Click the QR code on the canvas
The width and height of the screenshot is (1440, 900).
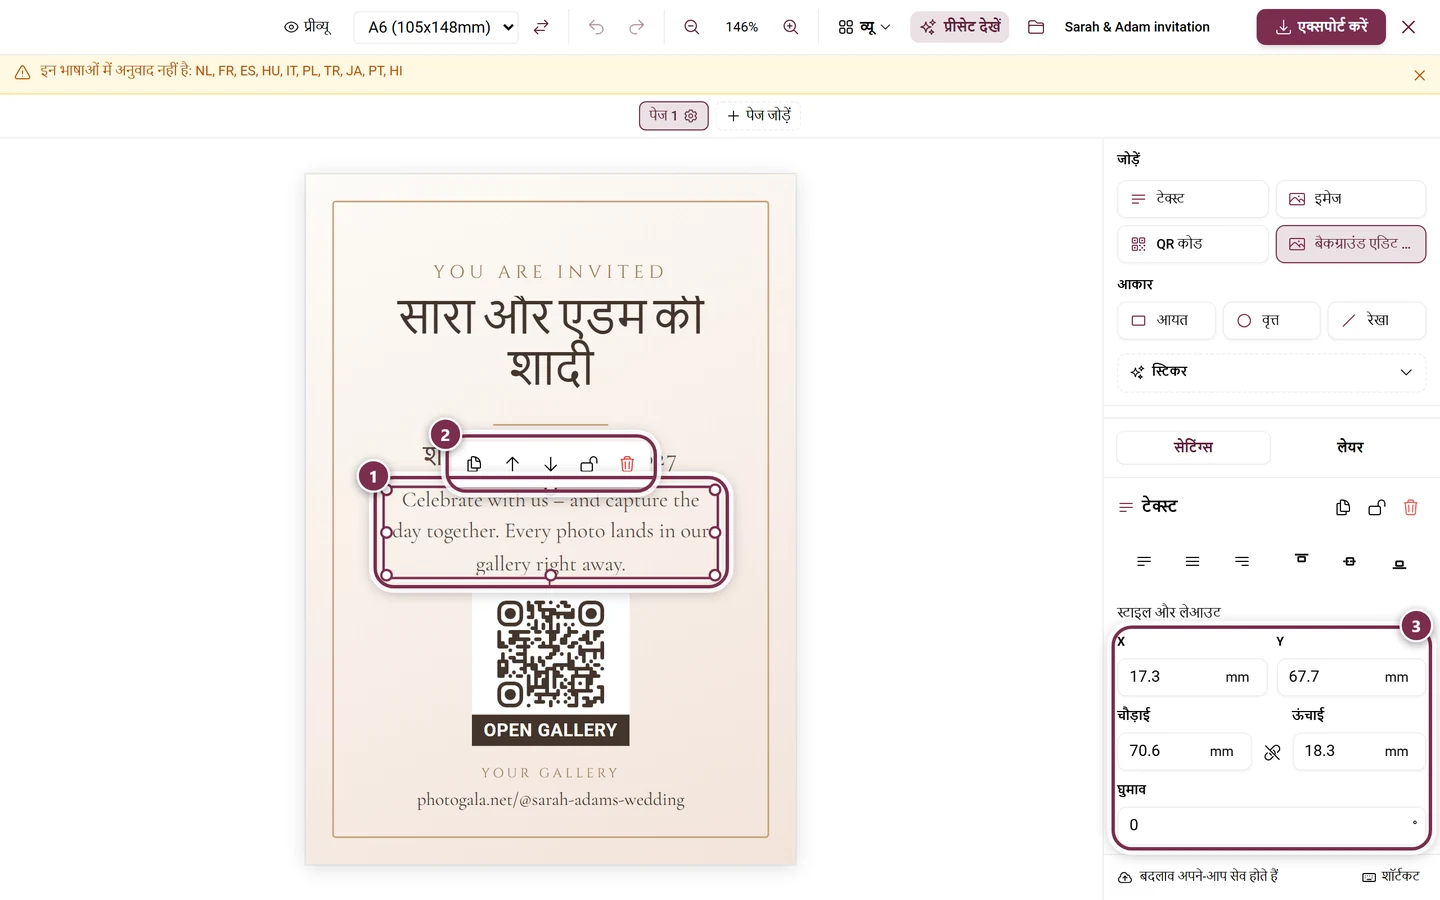point(551,653)
